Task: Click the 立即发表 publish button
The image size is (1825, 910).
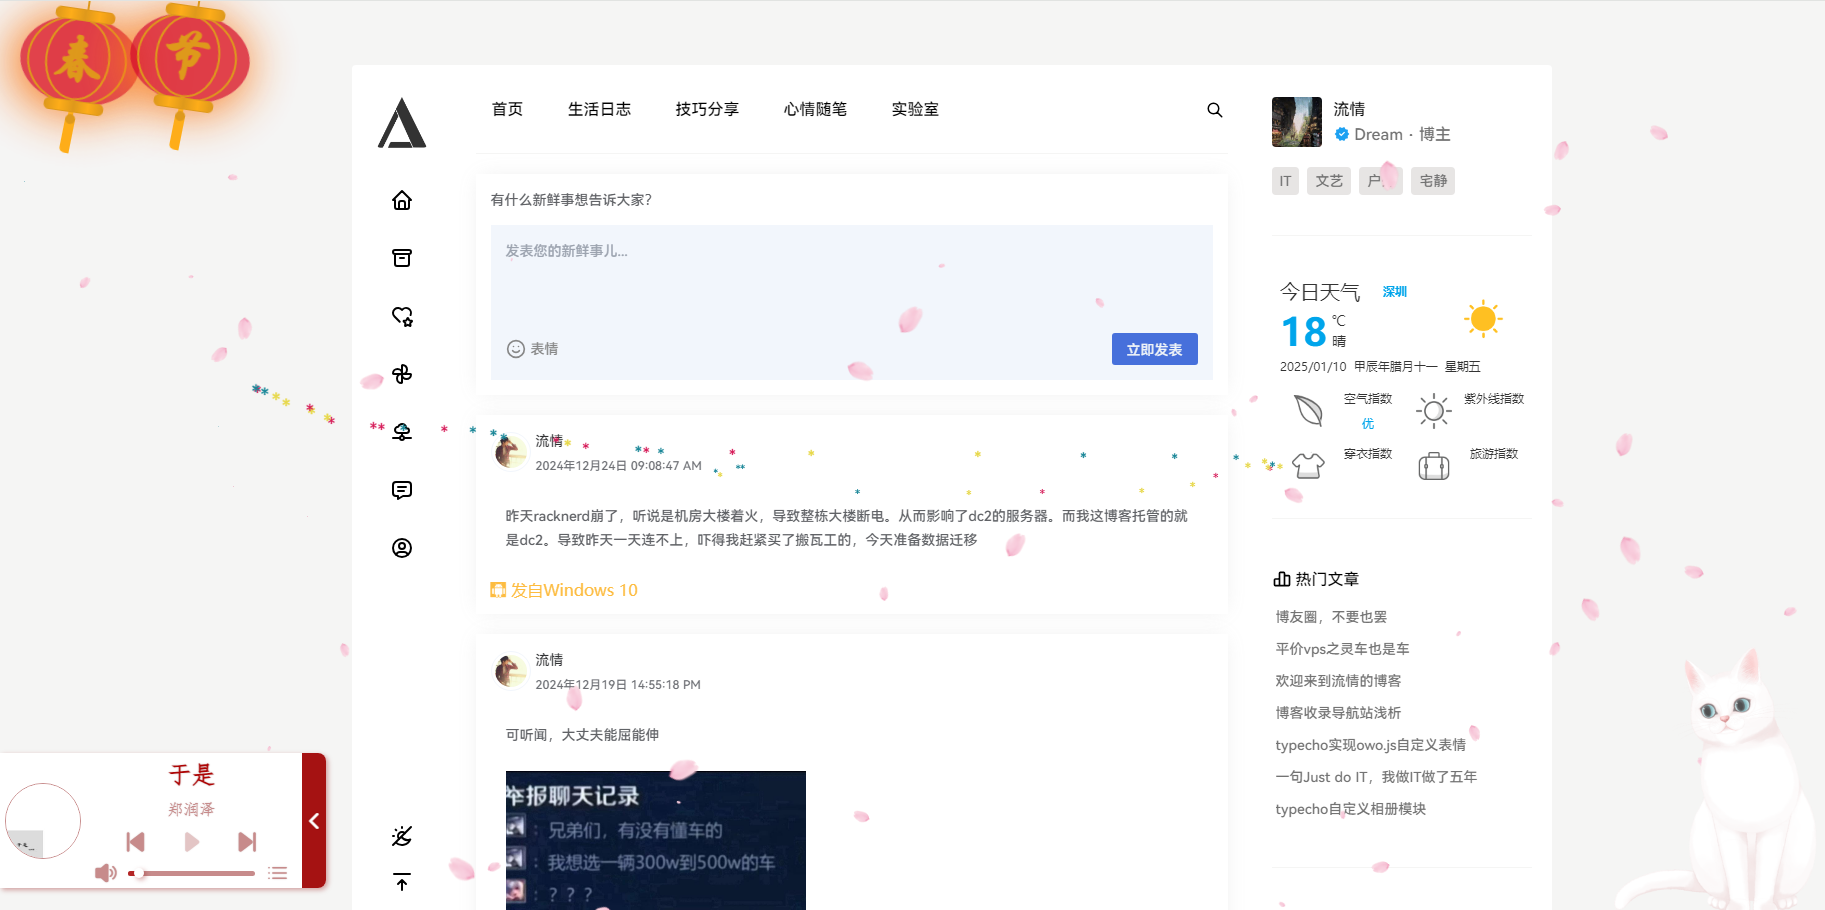Action: click(1154, 349)
